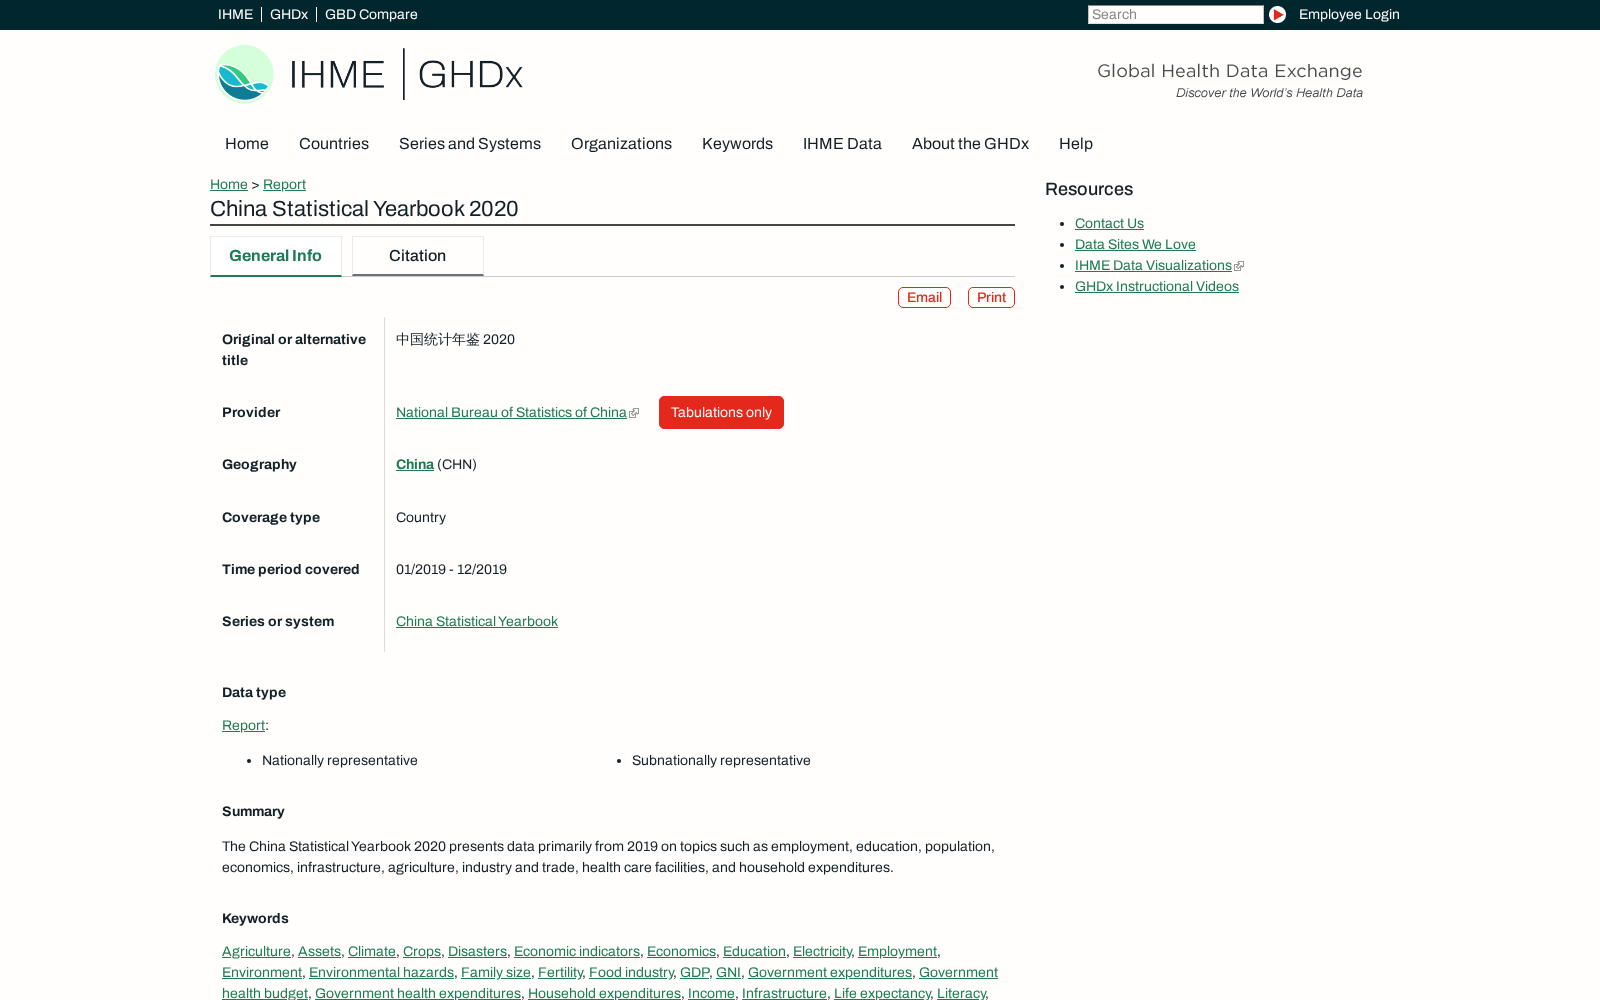Open GBD Compare in top bar
This screenshot has width=1600, height=1000.
pyautogui.click(x=371, y=14)
